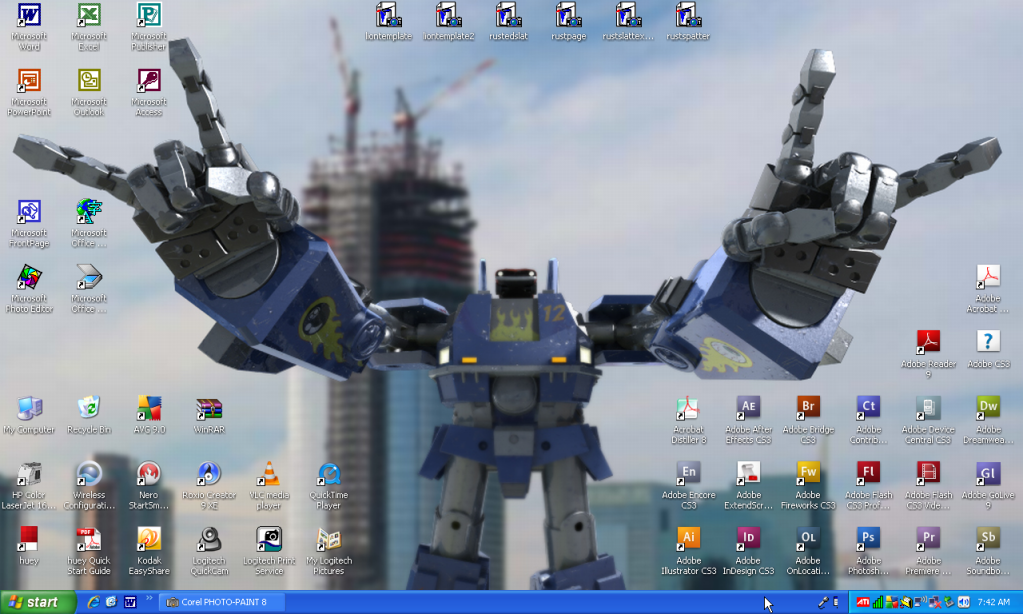1023x614 pixels.
Task: Click the Adobe Photoshop shortcut icon
Action: 868,539
